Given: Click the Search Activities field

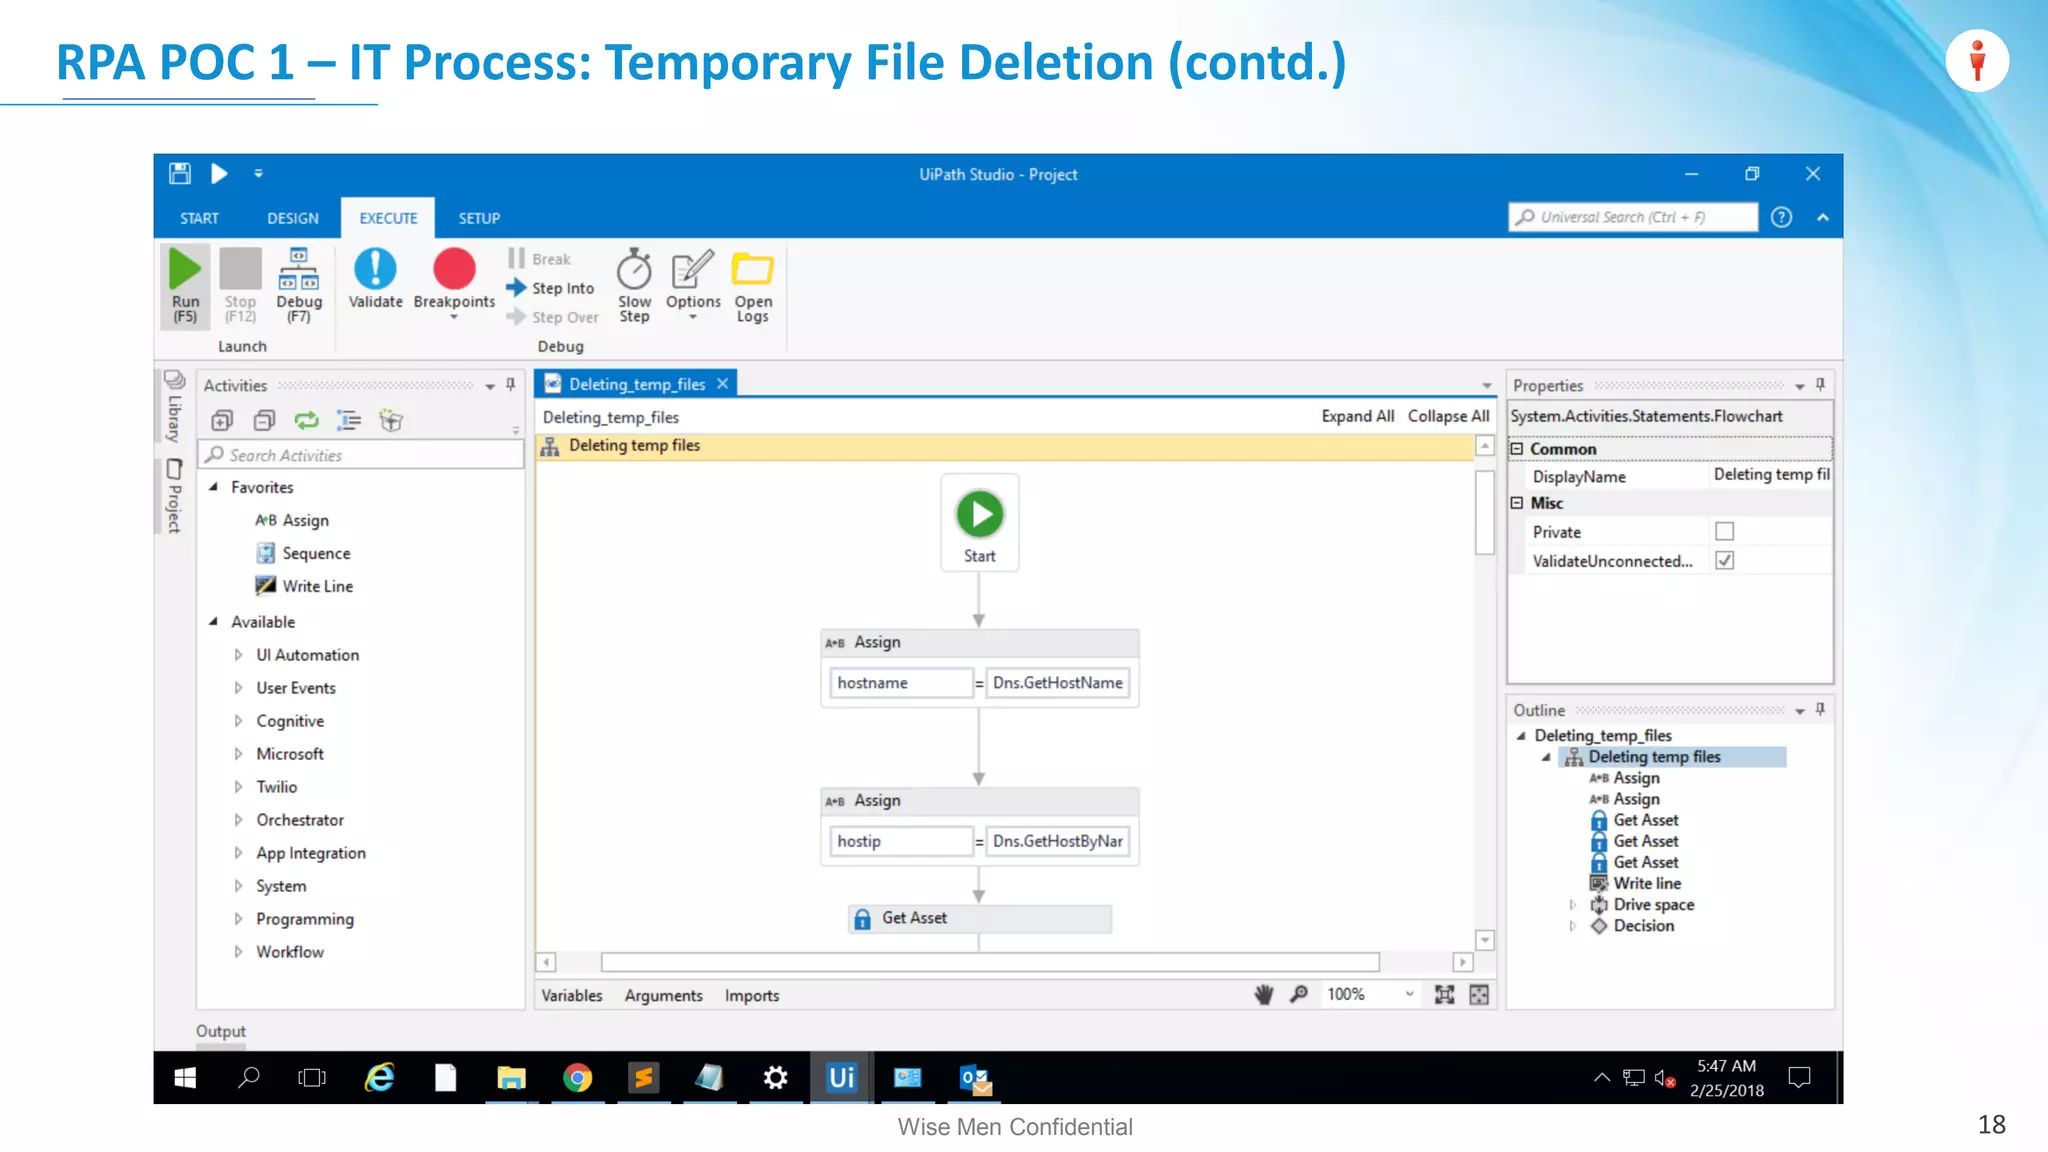Looking at the screenshot, I should pos(361,455).
